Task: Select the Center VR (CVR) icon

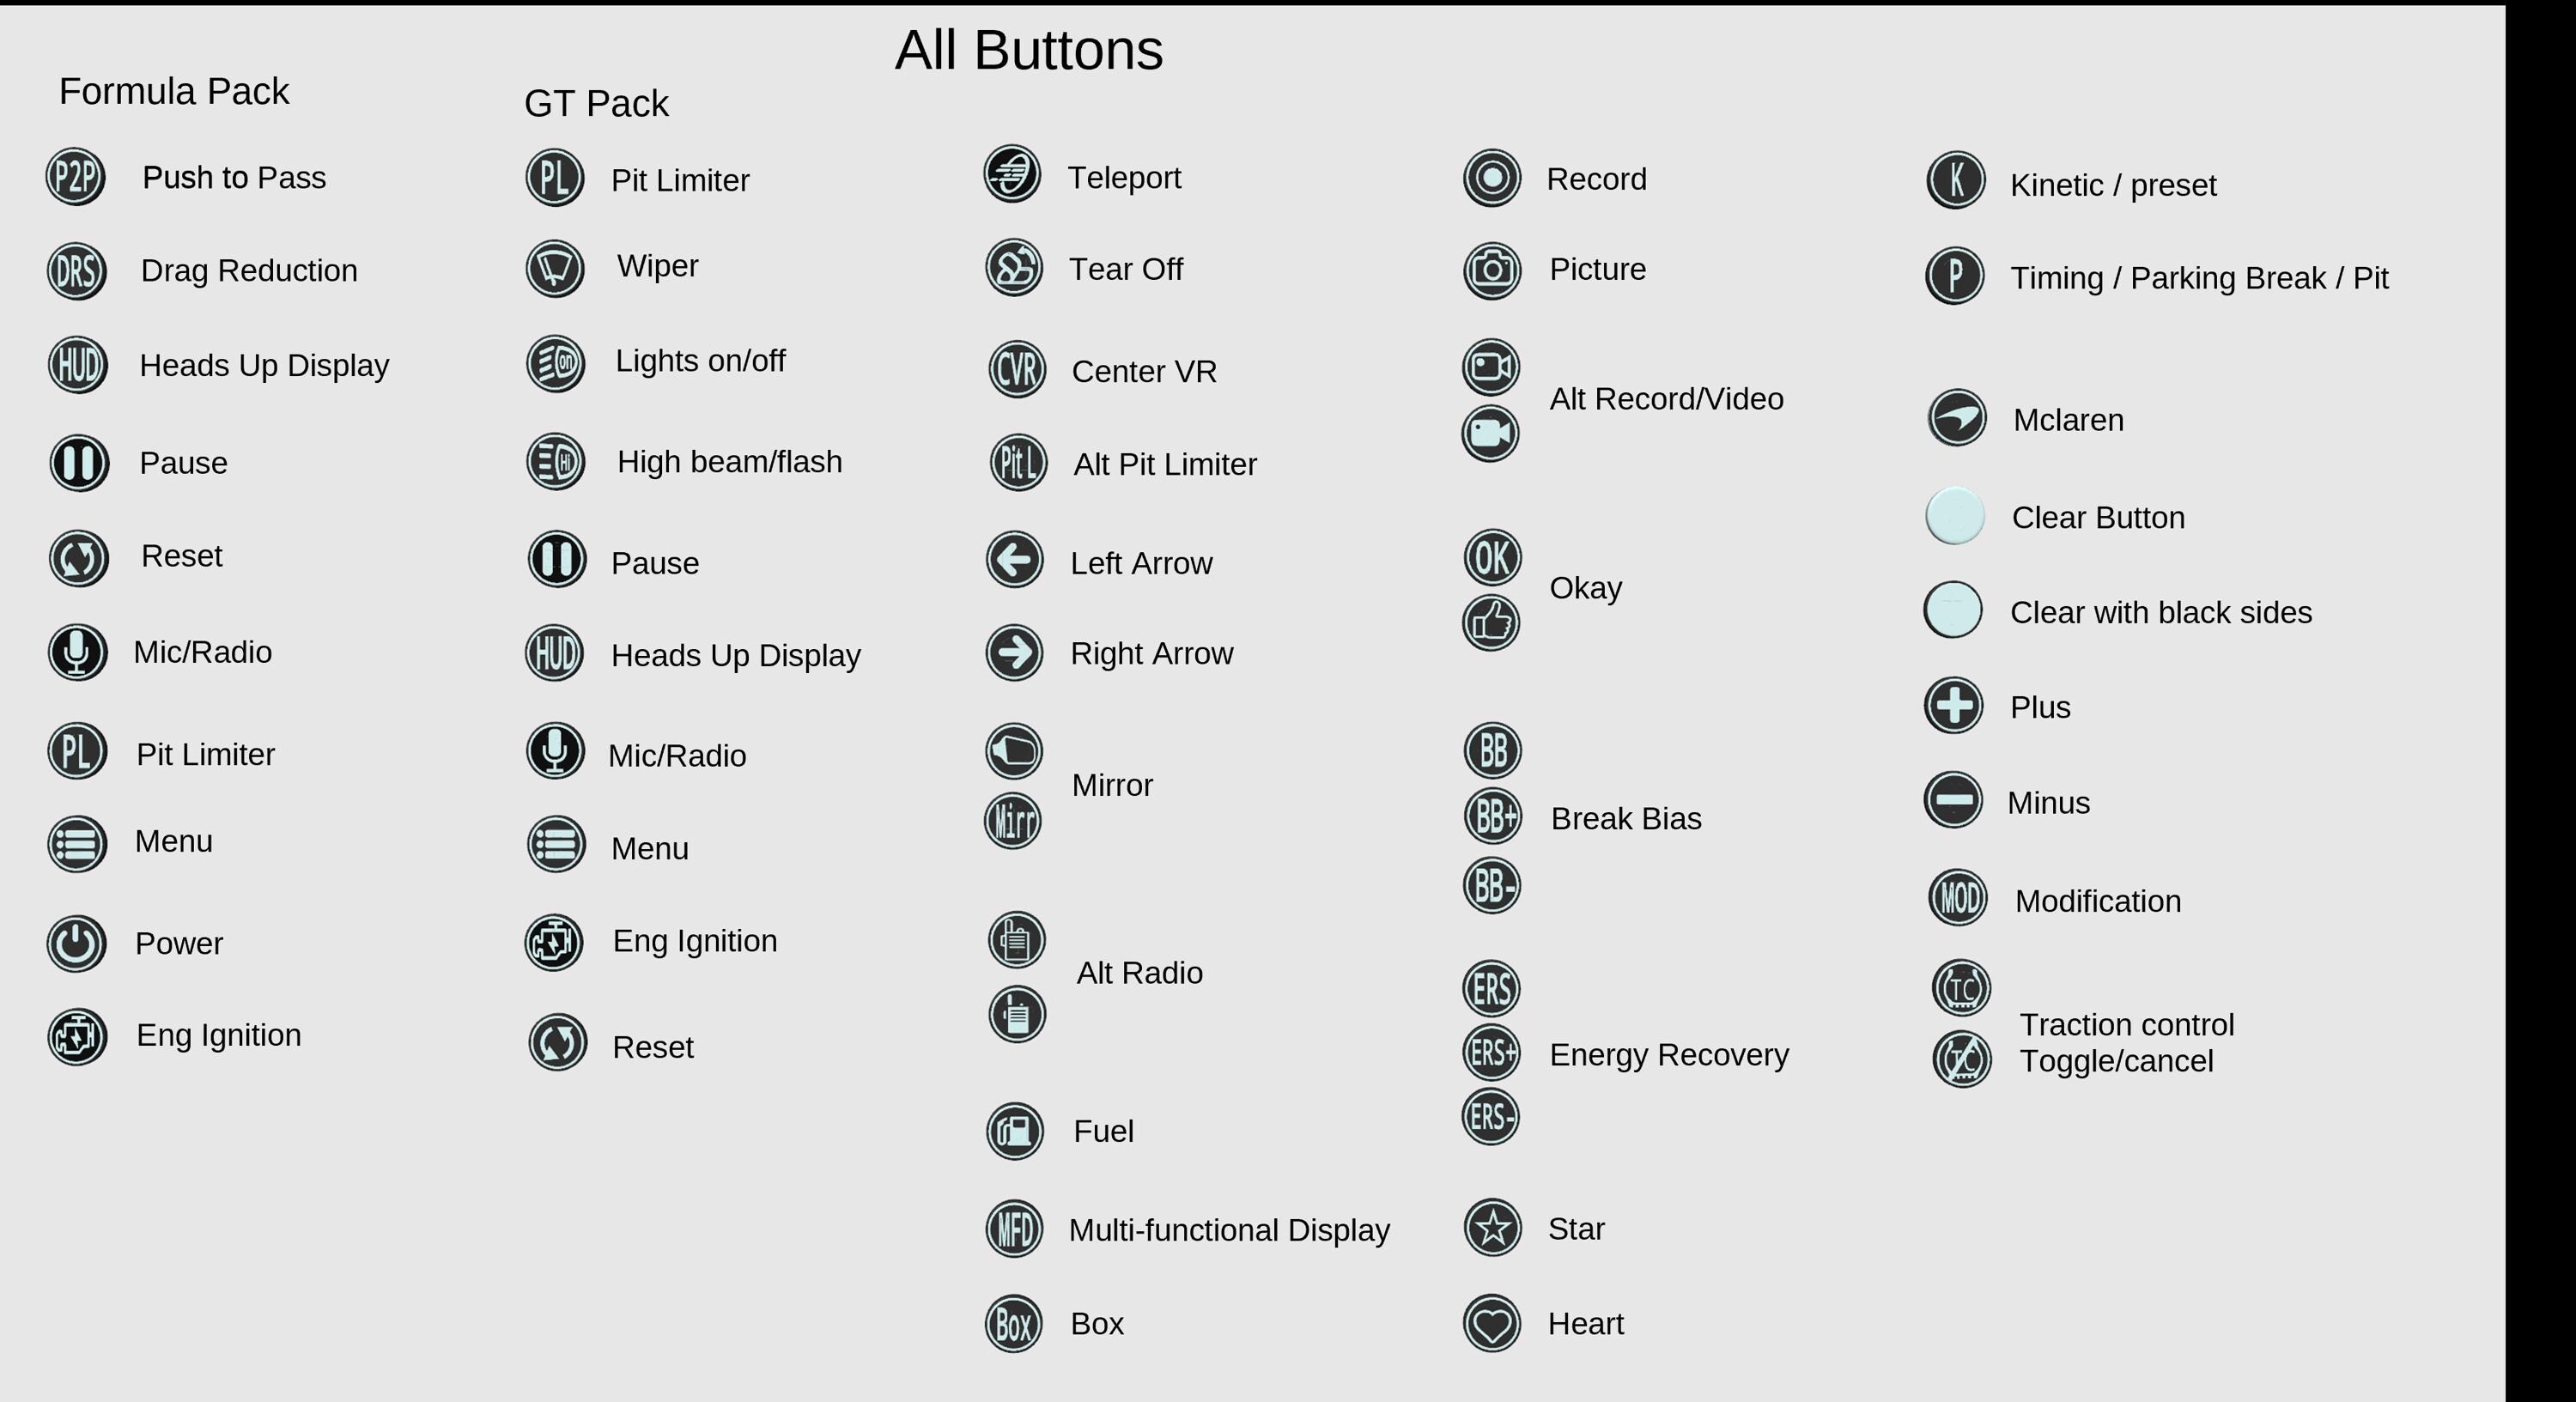Action: pyautogui.click(x=1017, y=370)
